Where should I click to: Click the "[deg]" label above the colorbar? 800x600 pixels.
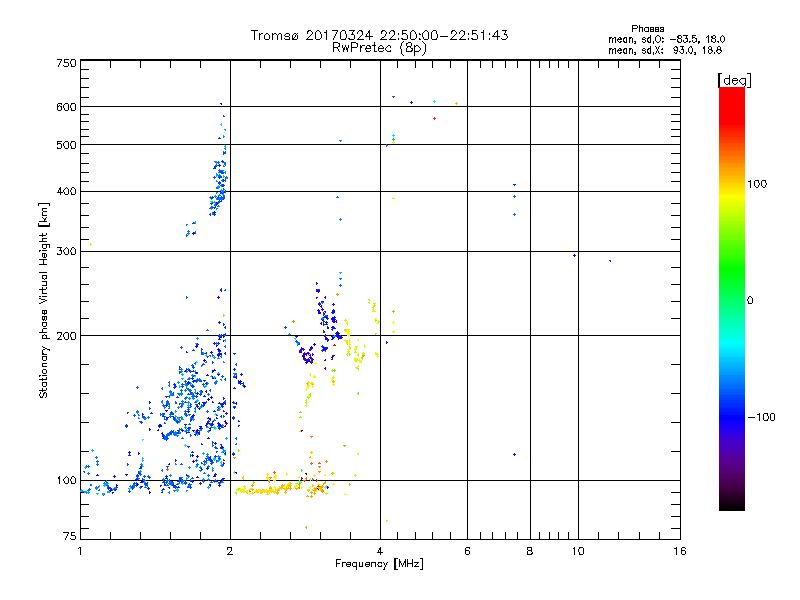[x=734, y=79]
